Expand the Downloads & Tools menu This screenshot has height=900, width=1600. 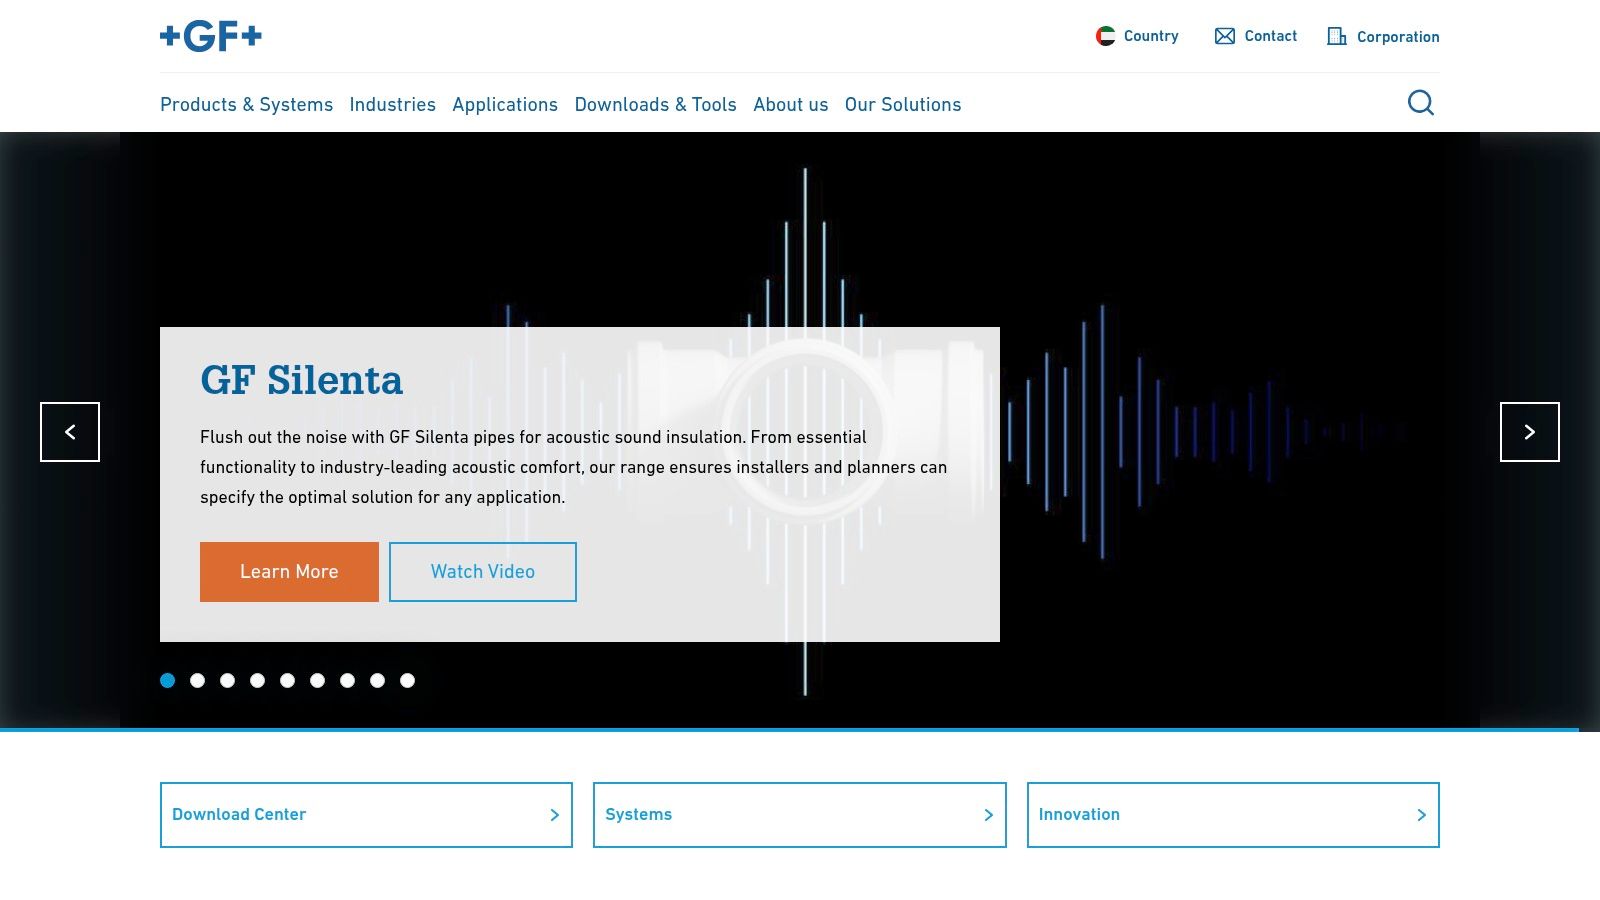coord(655,105)
